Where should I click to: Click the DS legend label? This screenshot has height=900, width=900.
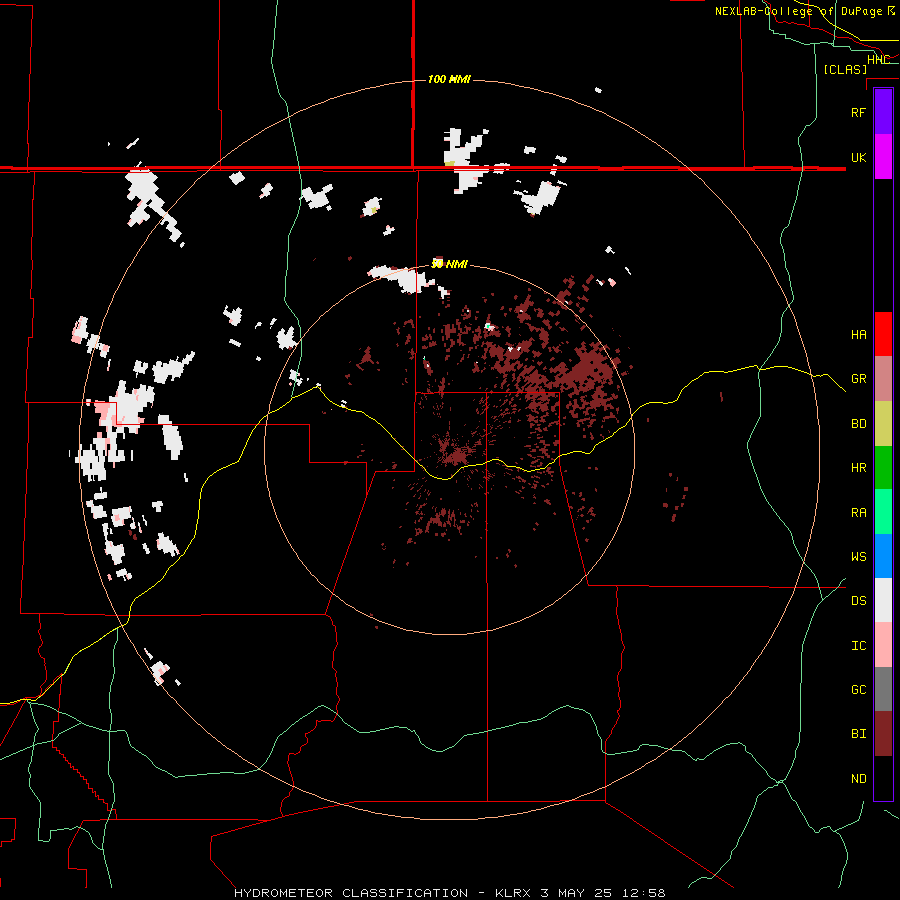pyautogui.click(x=858, y=601)
